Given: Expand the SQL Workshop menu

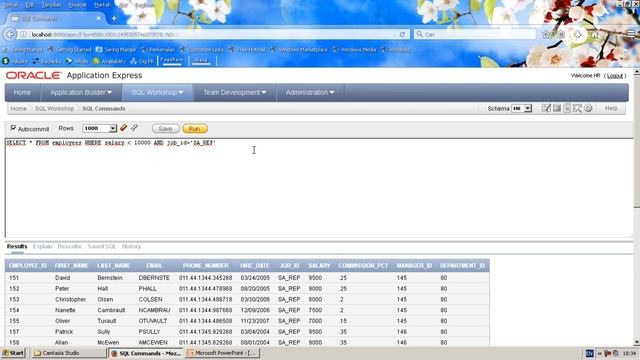Looking at the screenshot, I should coord(157,93).
